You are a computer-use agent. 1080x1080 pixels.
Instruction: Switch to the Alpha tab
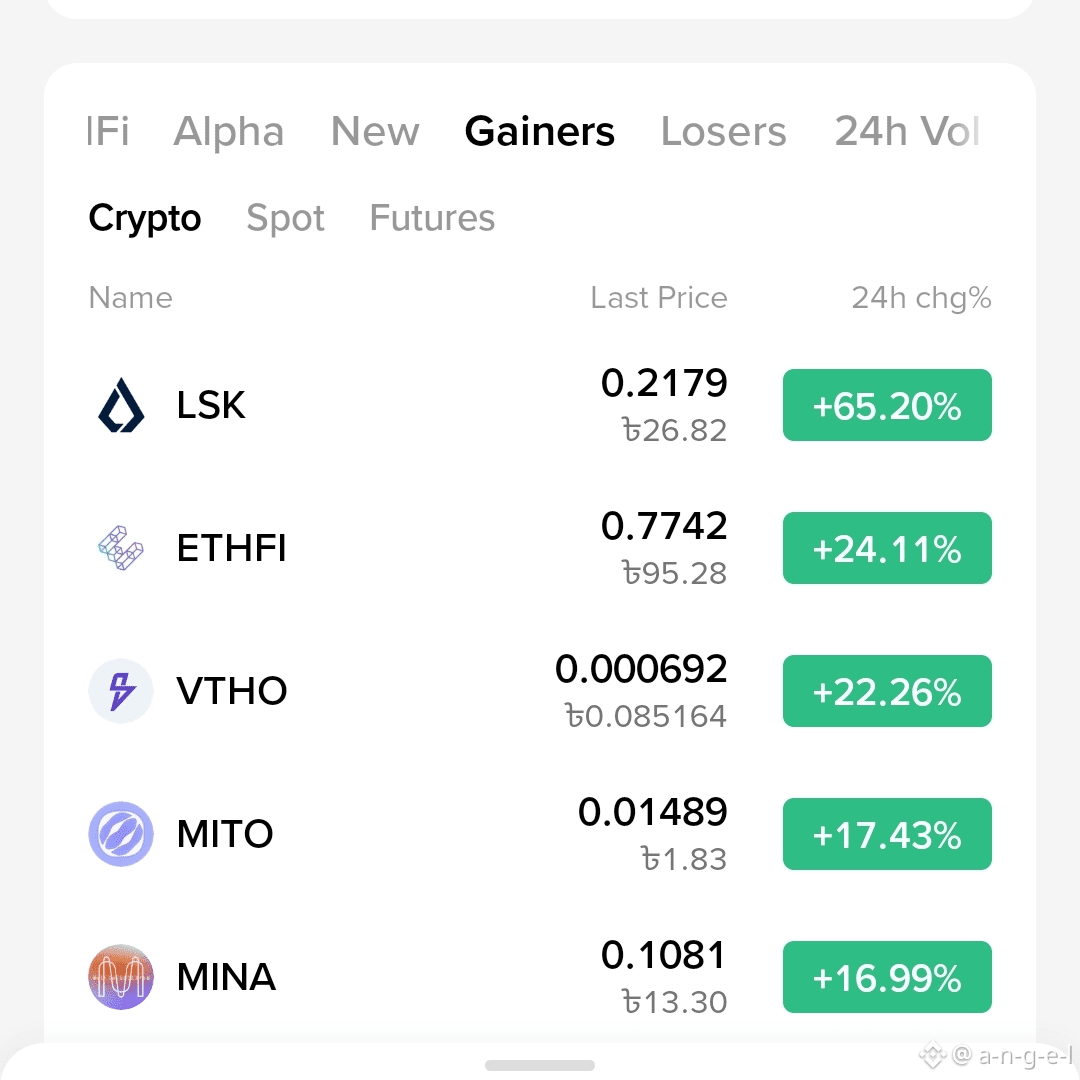pos(229,131)
